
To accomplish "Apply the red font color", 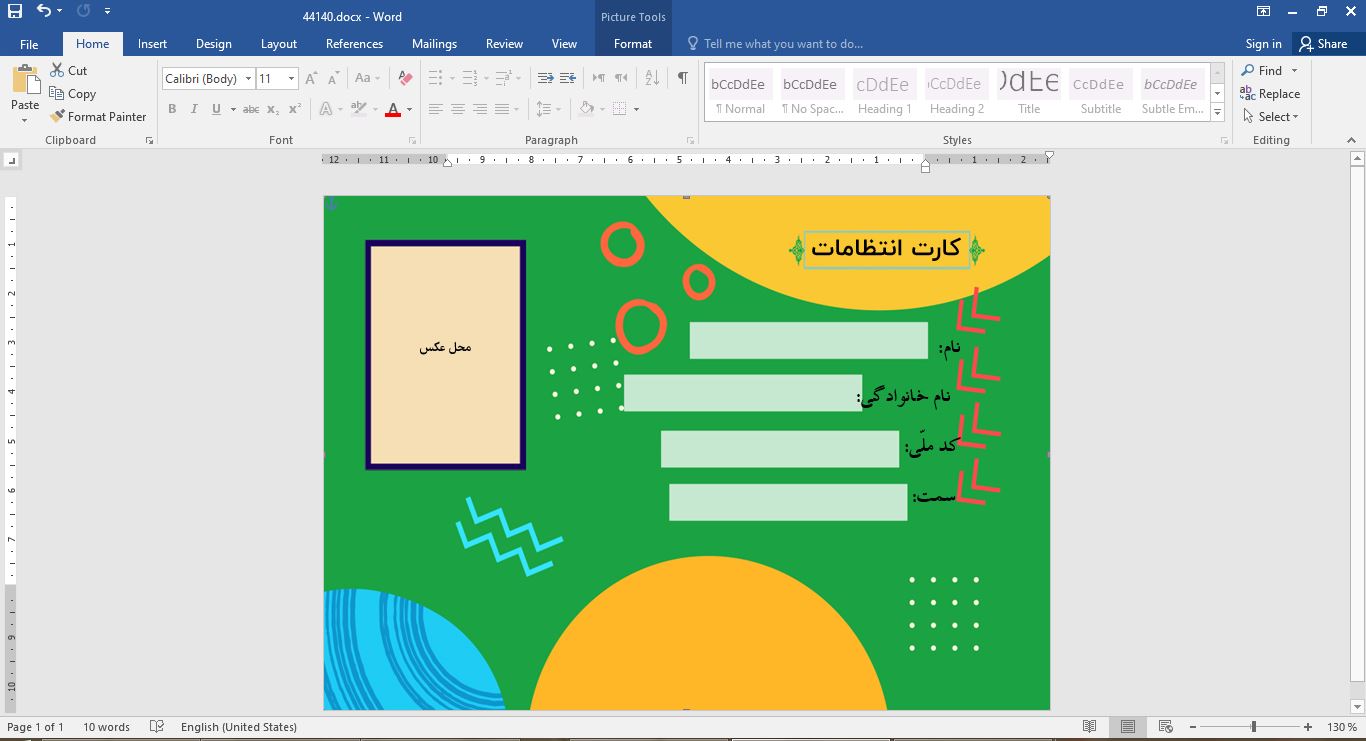I will click(393, 109).
